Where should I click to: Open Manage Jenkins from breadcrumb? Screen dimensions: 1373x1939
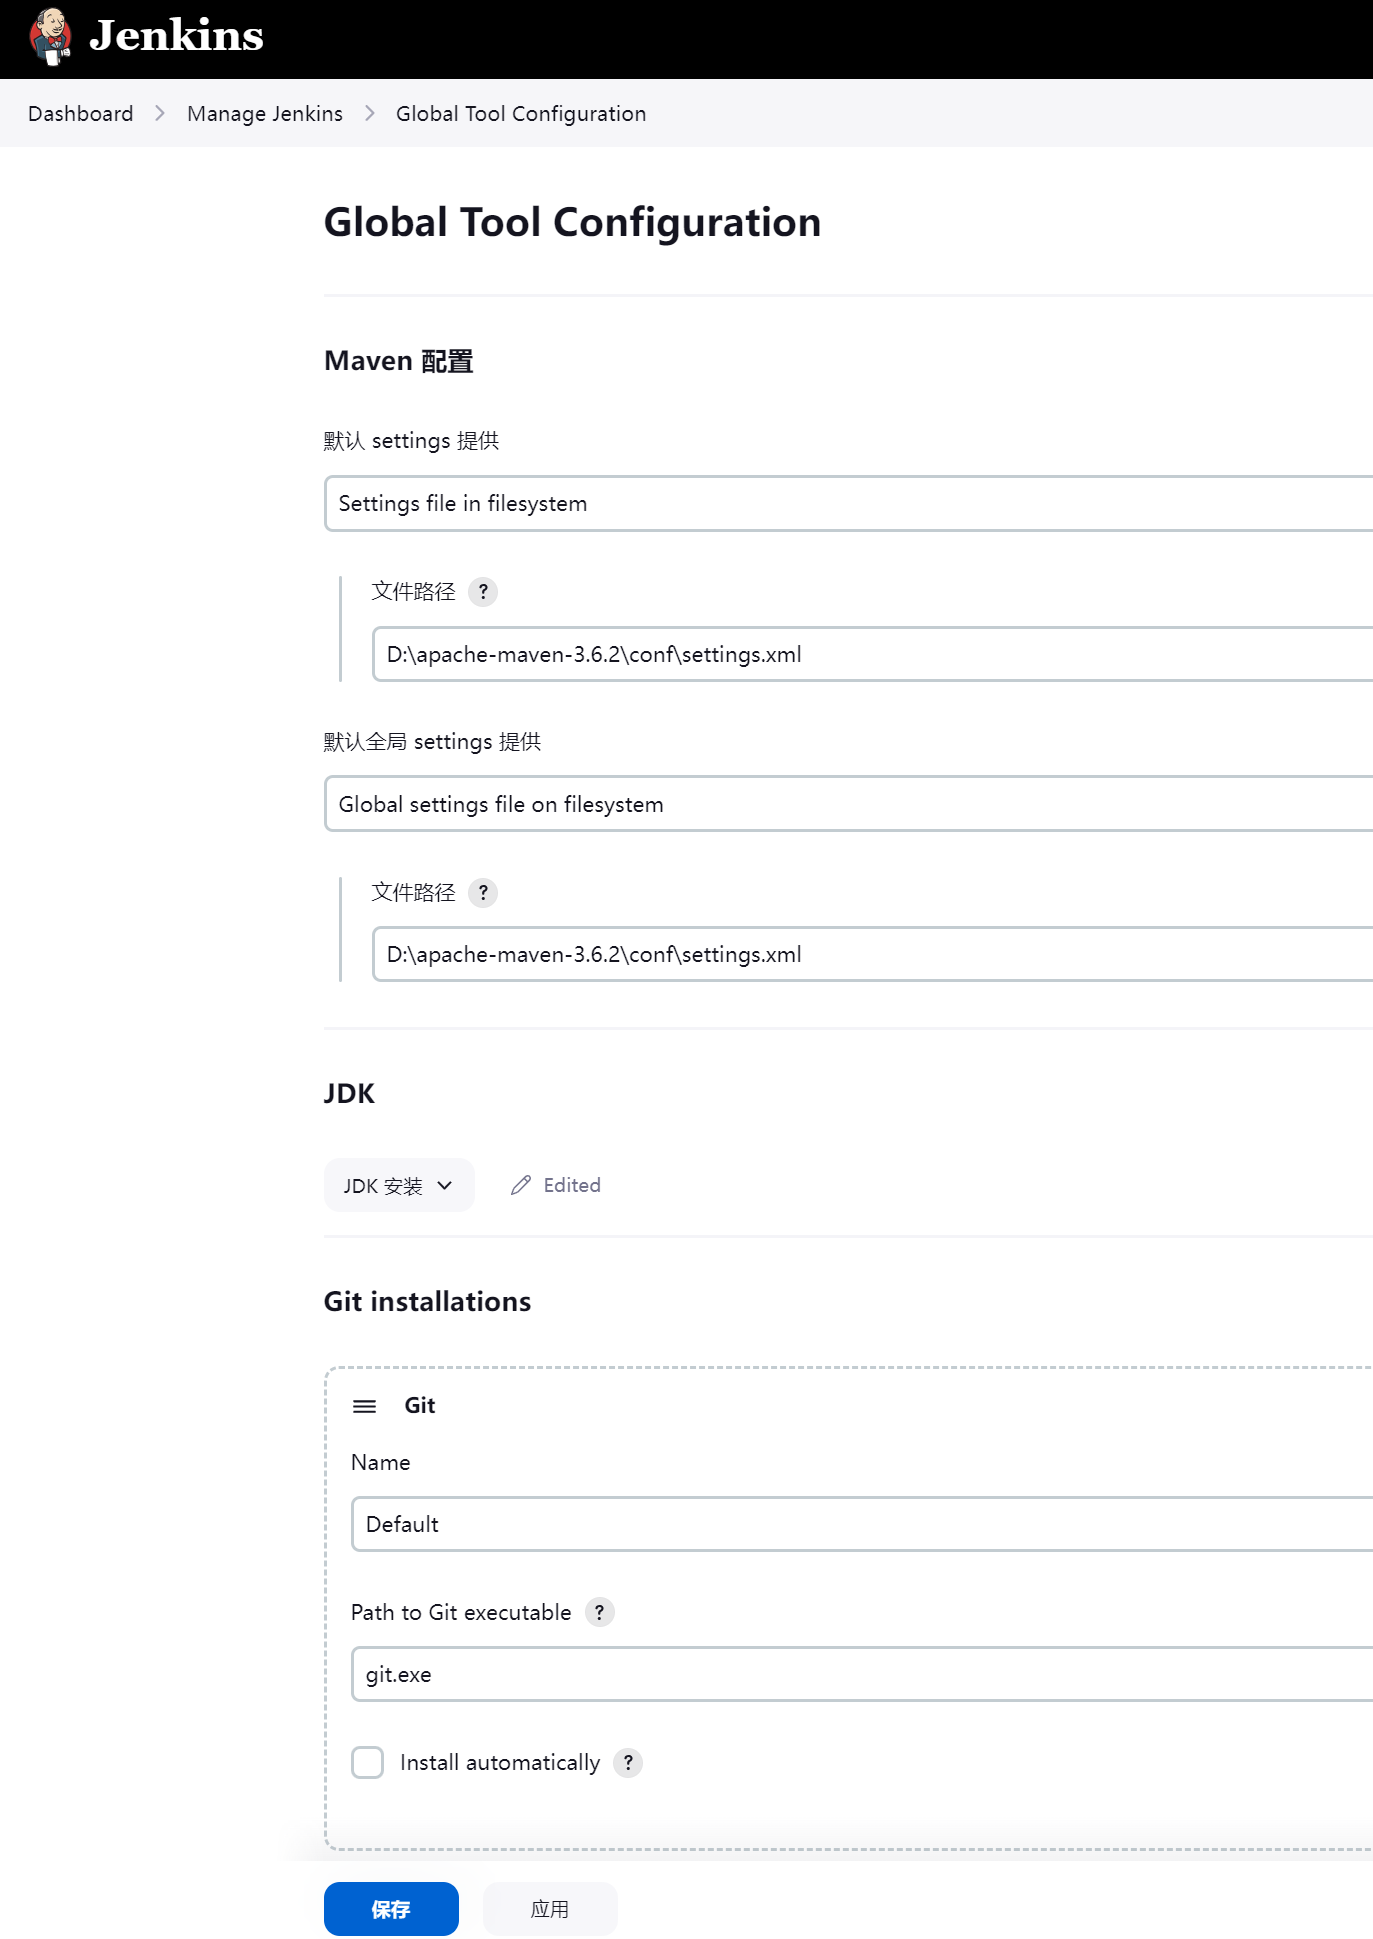(x=265, y=113)
